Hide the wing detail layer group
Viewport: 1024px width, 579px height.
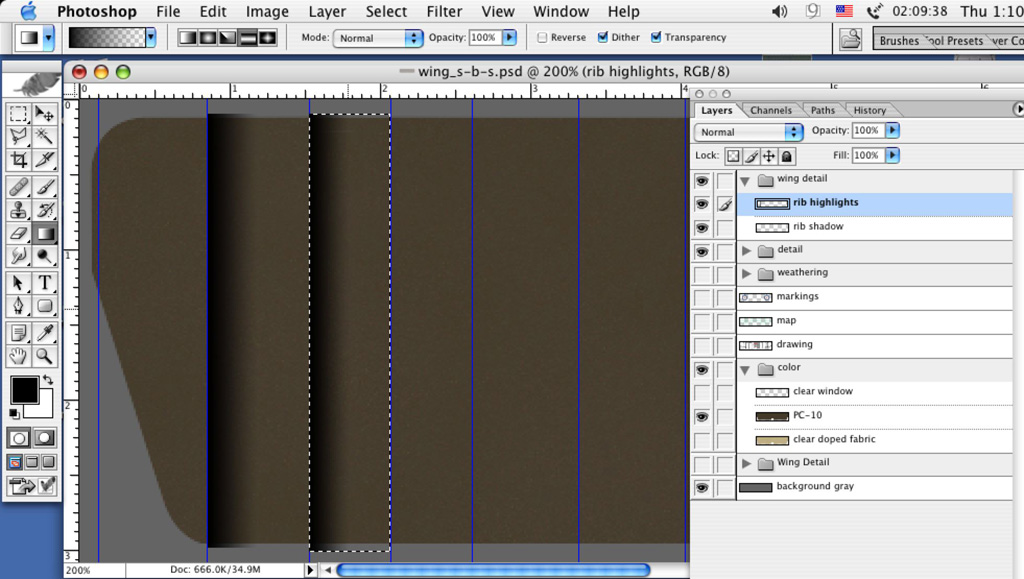[x=702, y=181]
